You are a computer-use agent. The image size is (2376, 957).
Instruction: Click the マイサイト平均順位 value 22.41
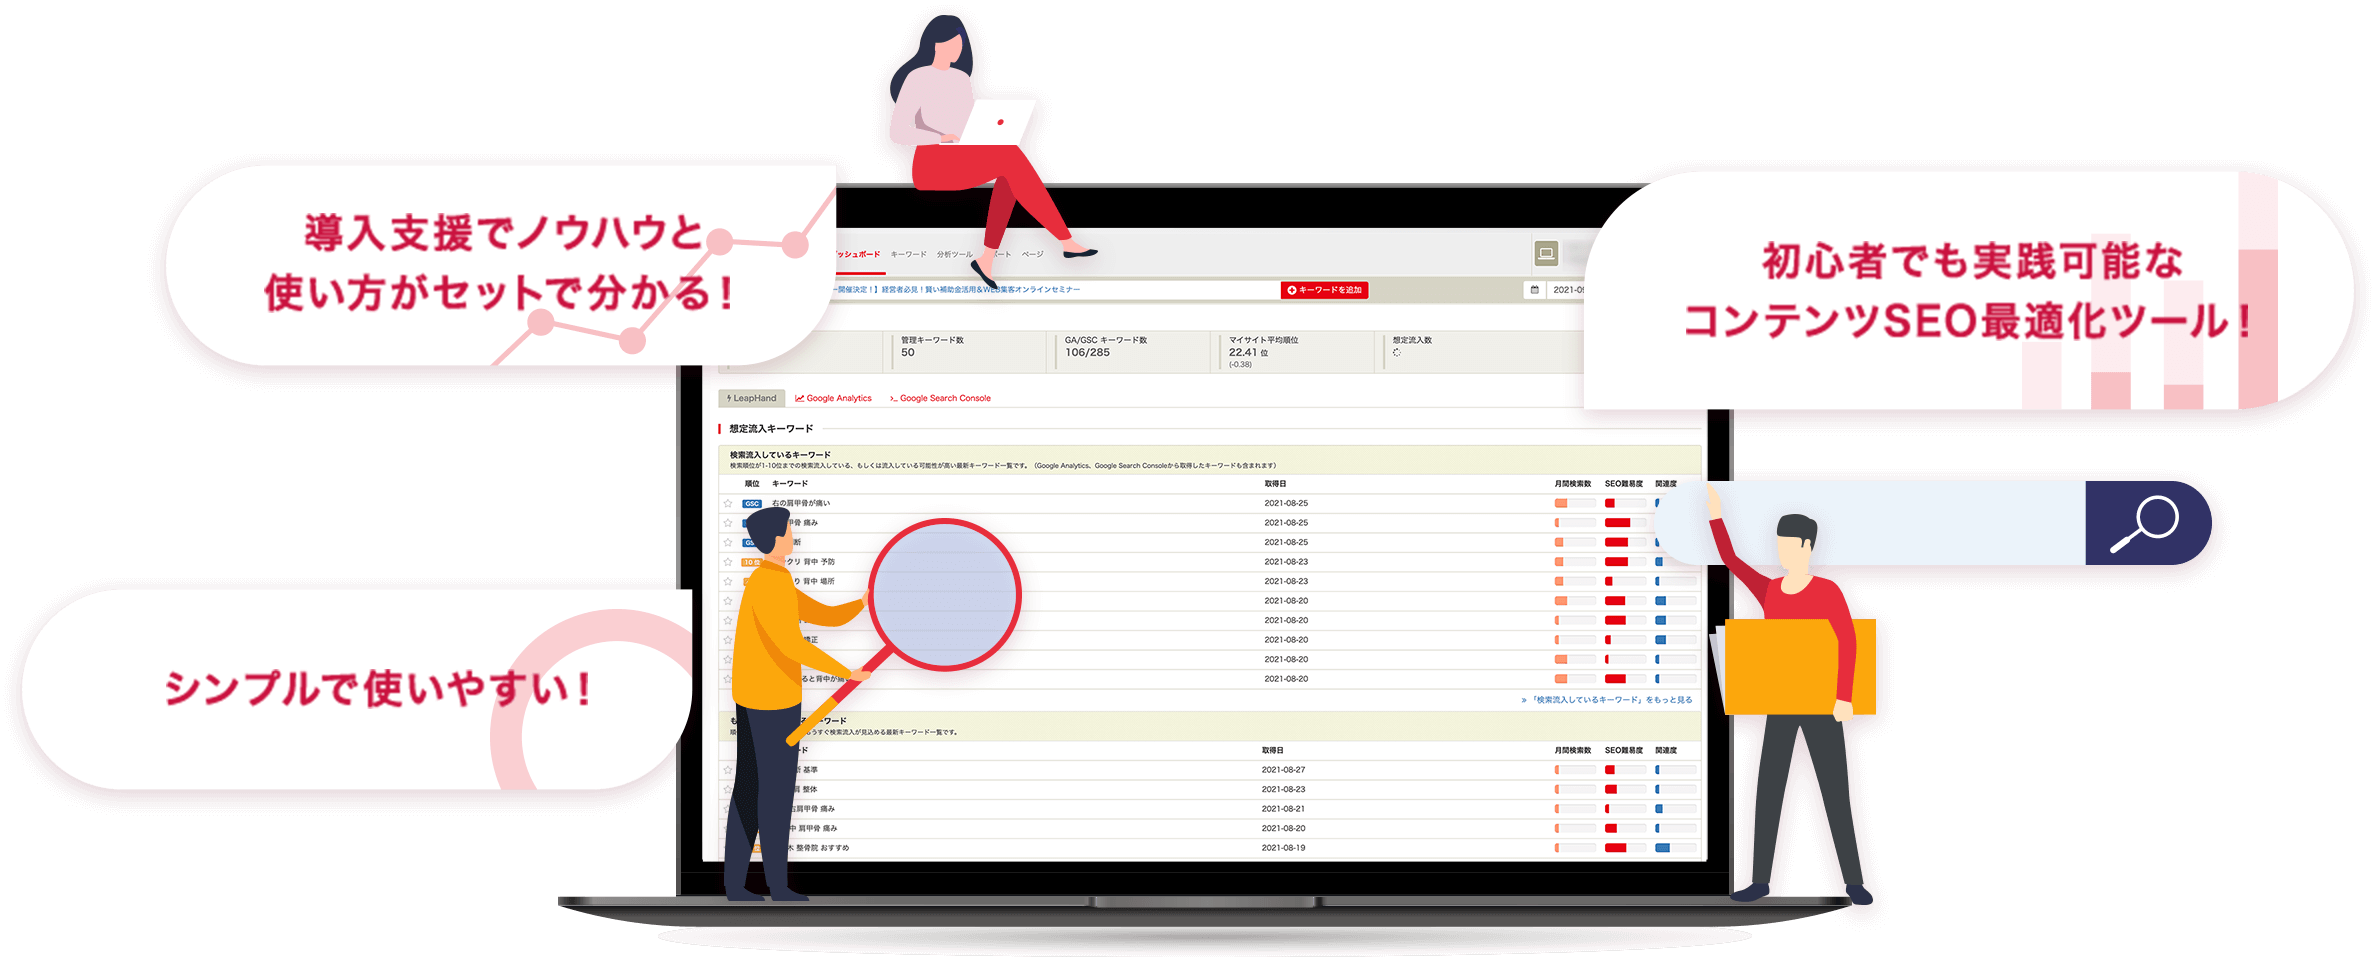click(1243, 353)
